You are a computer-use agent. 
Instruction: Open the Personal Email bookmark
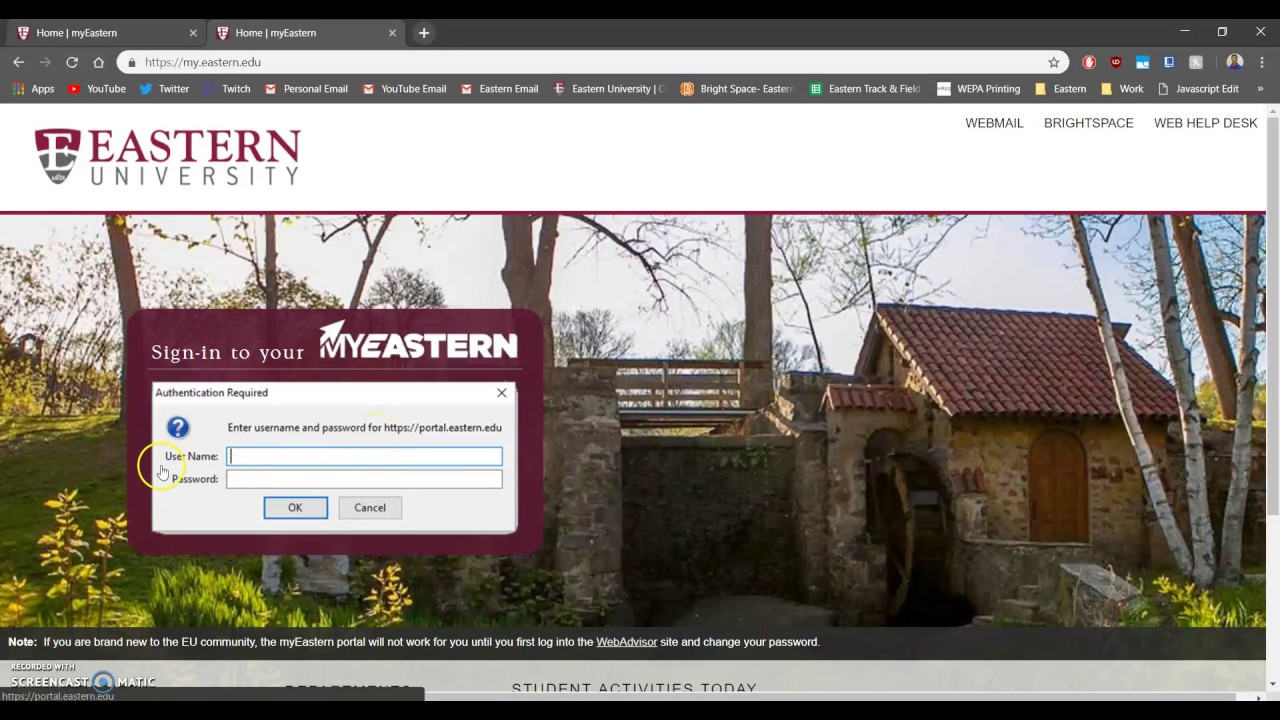point(306,89)
